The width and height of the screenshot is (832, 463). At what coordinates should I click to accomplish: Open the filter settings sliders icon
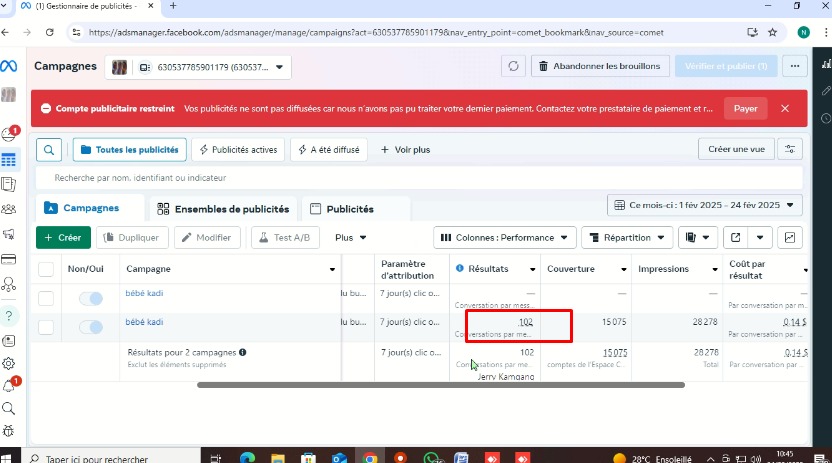tap(790, 150)
